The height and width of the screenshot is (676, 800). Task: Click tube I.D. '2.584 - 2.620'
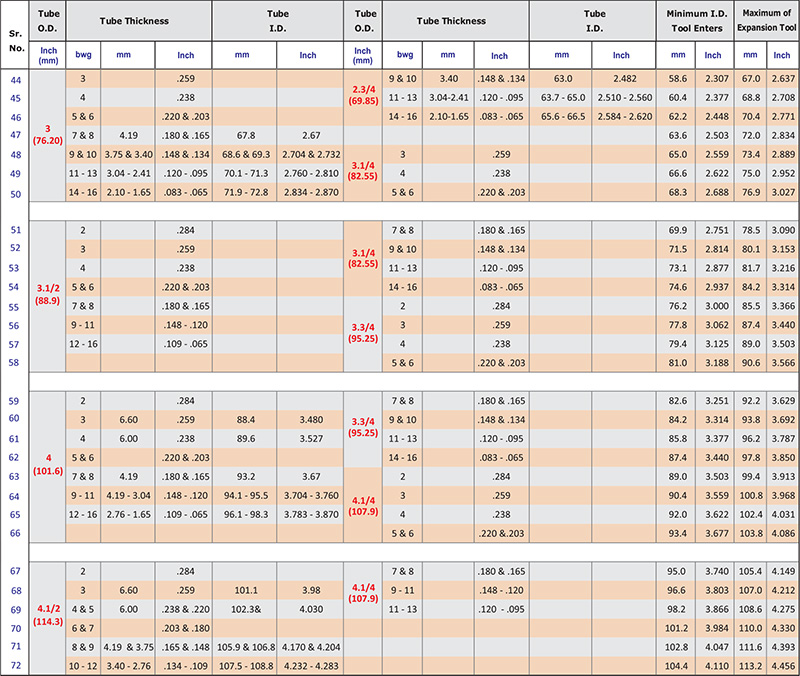[625, 116]
